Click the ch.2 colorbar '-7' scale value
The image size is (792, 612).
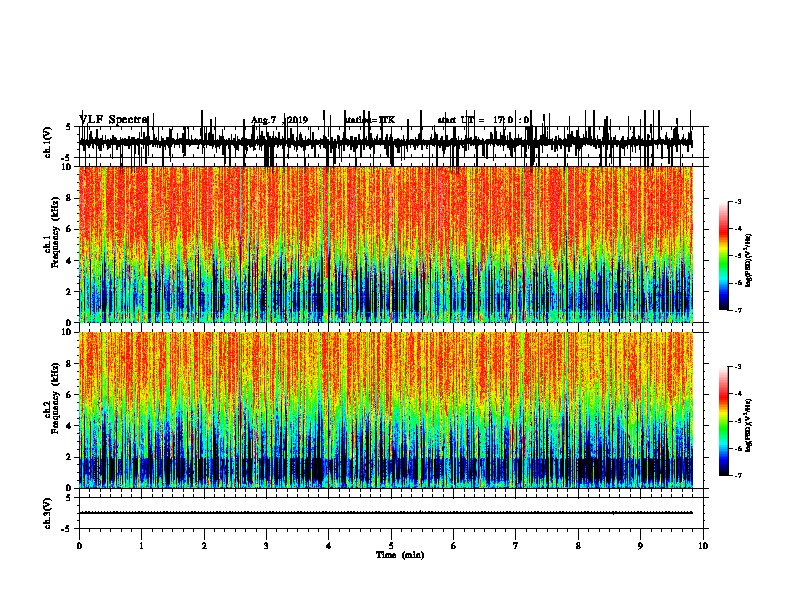pyautogui.click(x=738, y=475)
